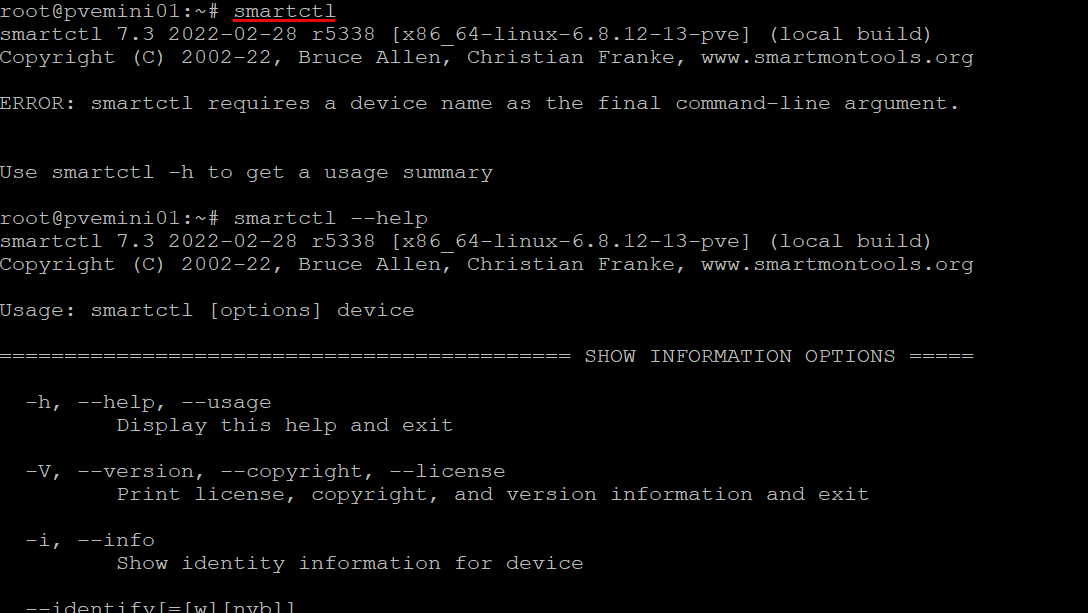Viewport: 1088px width, 613px height.
Task: Open www.smartmontools.org link above the ERROR line
Action: click(837, 57)
